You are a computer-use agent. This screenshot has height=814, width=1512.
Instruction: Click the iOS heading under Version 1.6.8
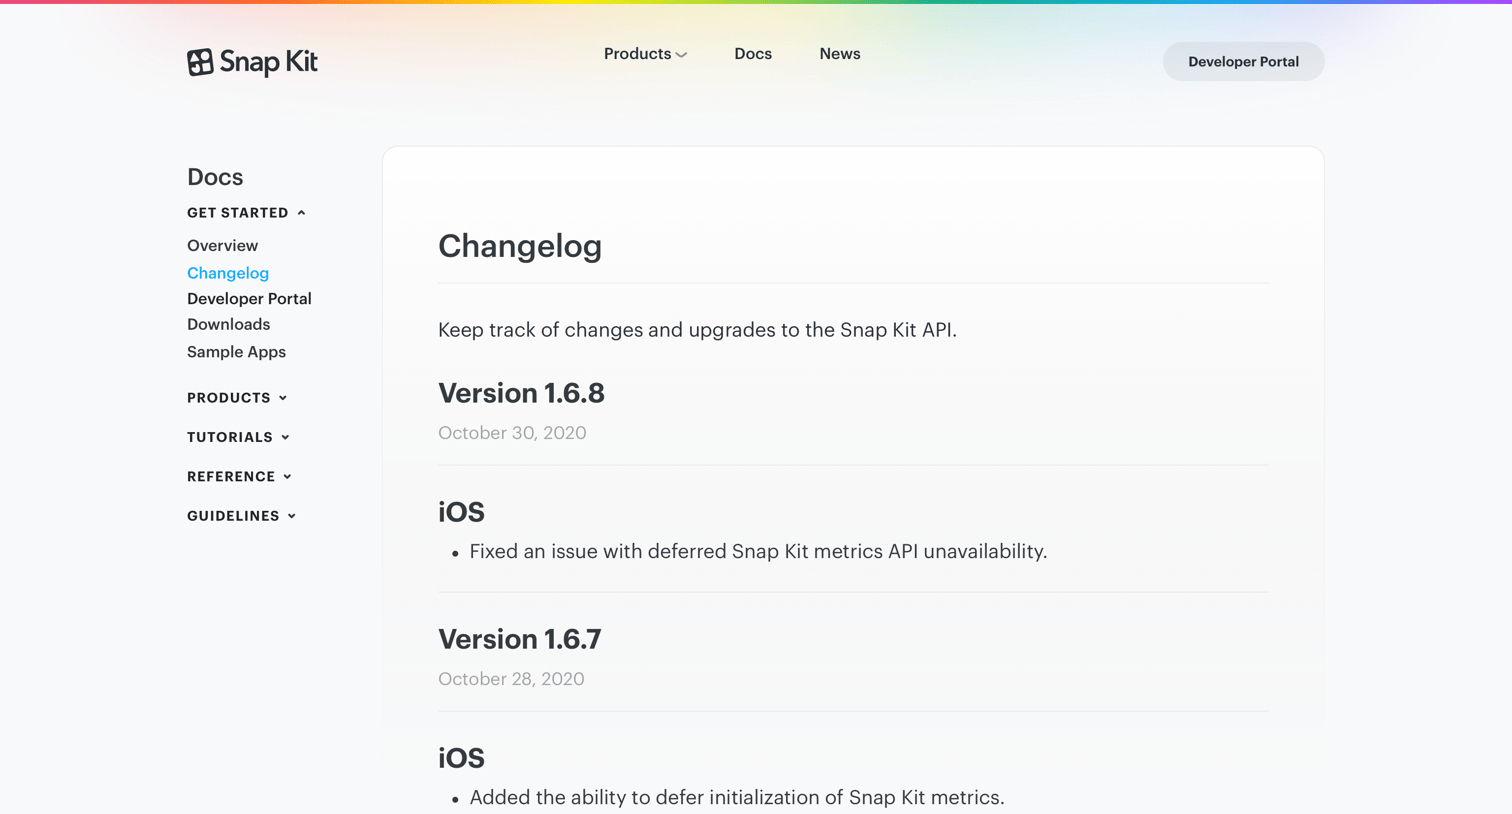point(461,512)
